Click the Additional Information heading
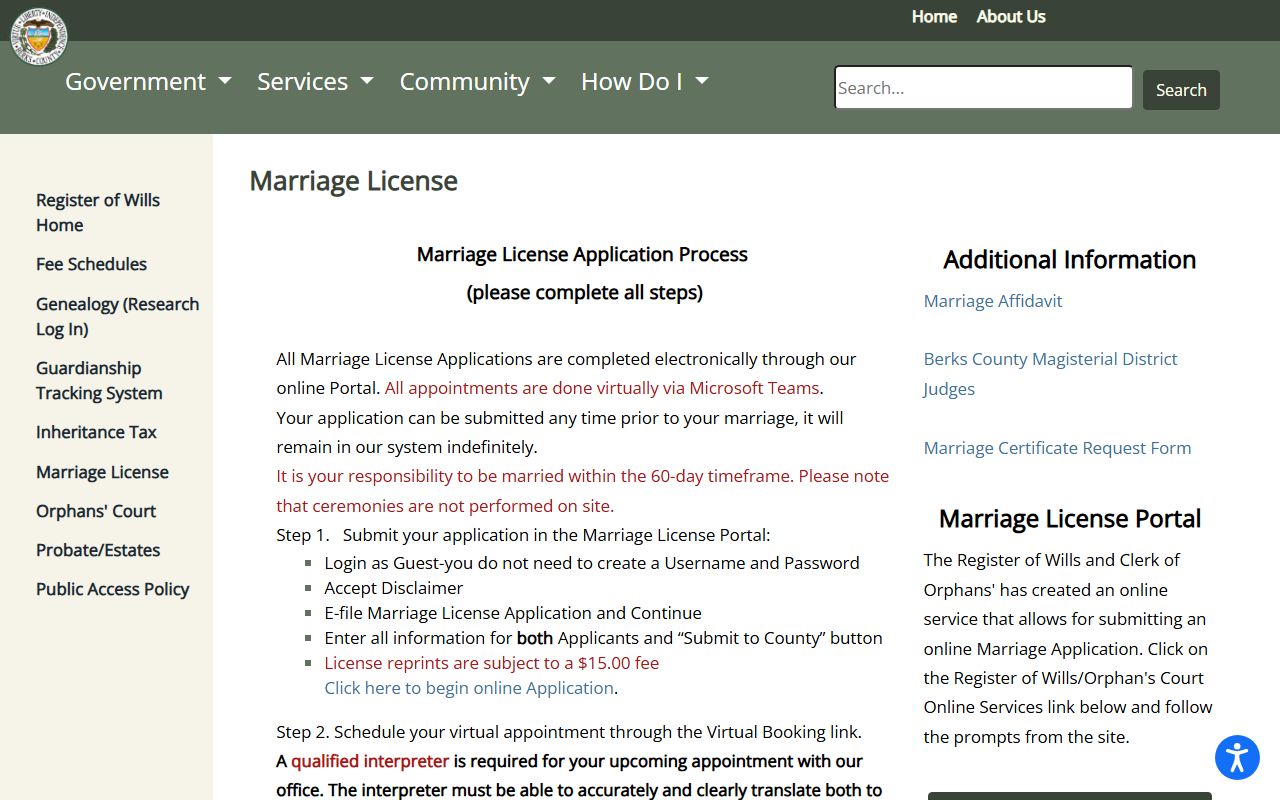1280x800 pixels. [1069, 260]
